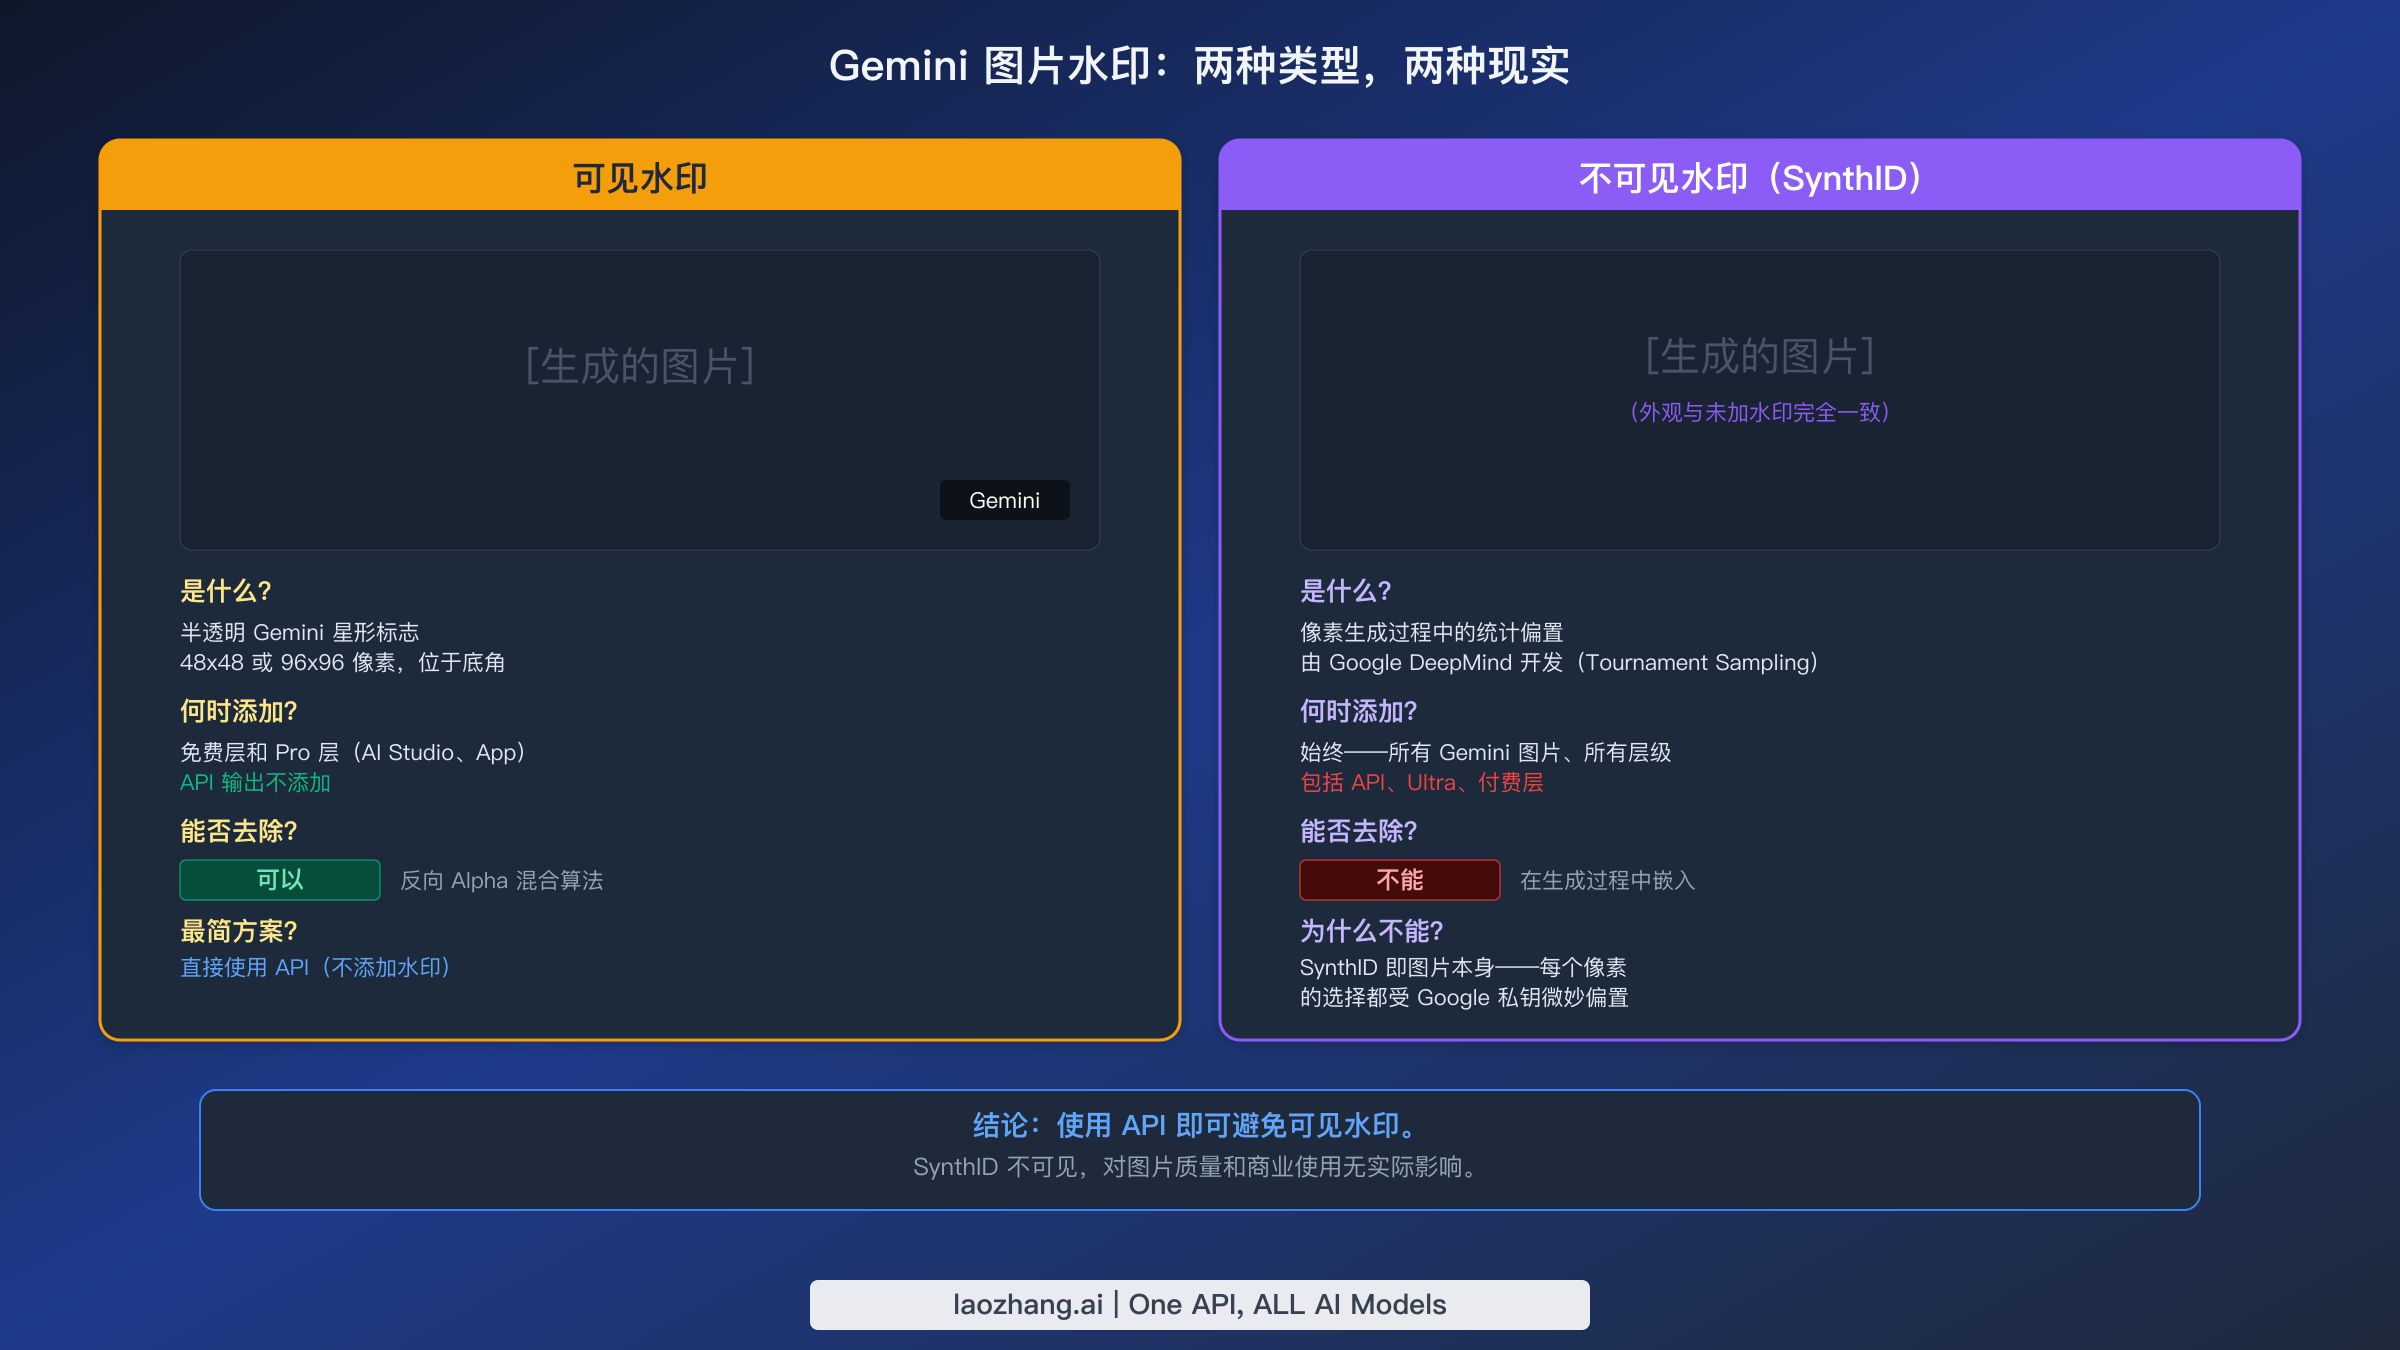This screenshot has height=1350, width=2400.
Task: Expand the 为什么不能? section
Action: tap(1370, 930)
